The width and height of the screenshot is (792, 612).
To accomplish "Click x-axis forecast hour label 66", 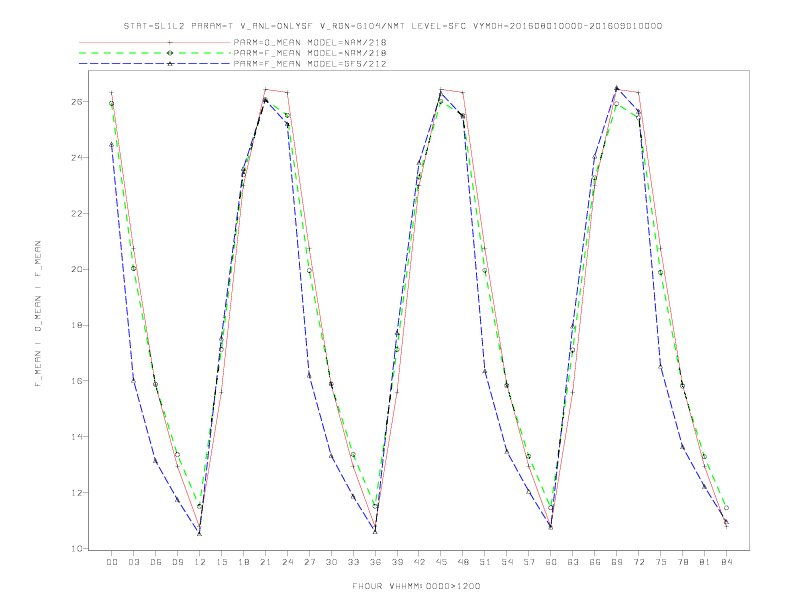I will tap(595, 562).
